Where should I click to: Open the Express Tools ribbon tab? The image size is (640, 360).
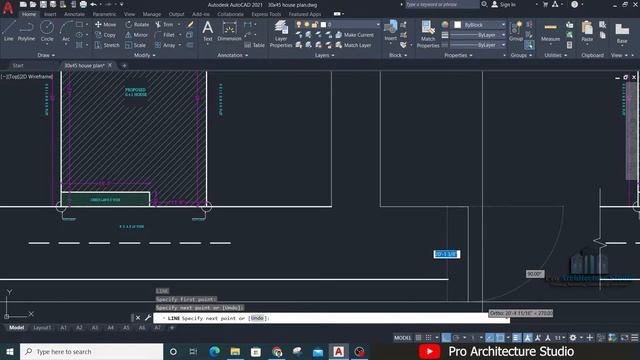pyautogui.click(x=266, y=14)
